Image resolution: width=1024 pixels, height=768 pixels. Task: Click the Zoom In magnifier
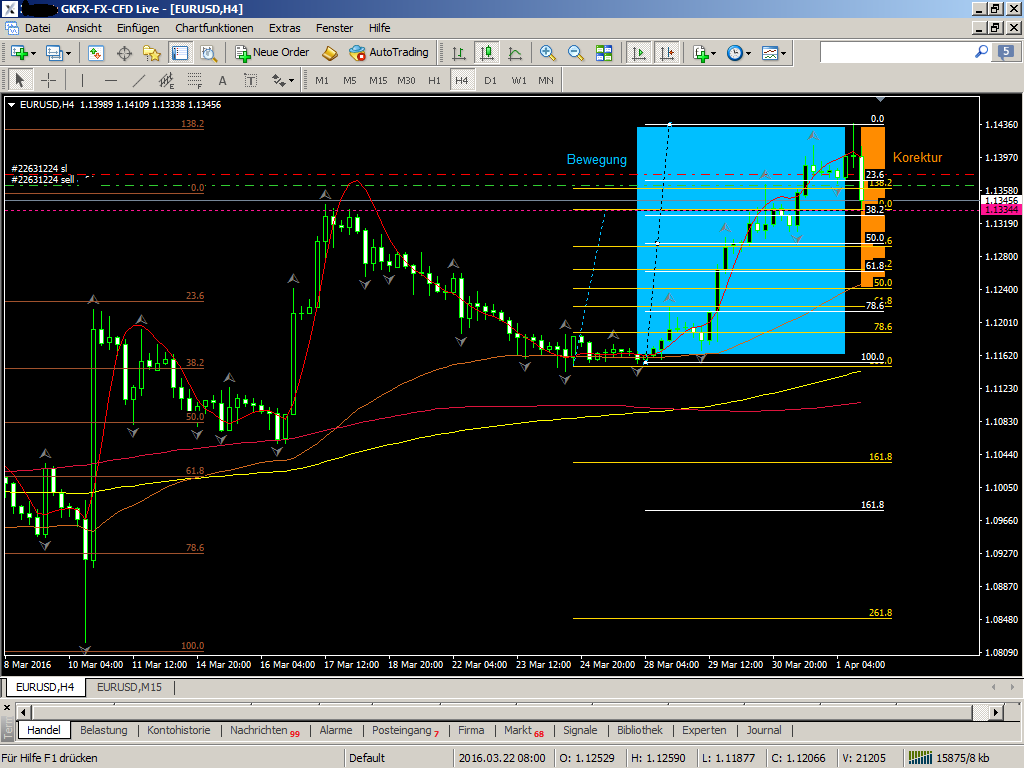[x=545, y=53]
